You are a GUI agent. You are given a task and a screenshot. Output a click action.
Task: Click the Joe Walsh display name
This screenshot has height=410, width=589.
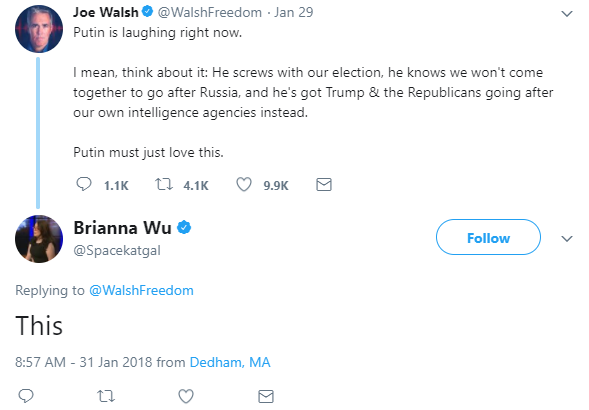tap(106, 12)
